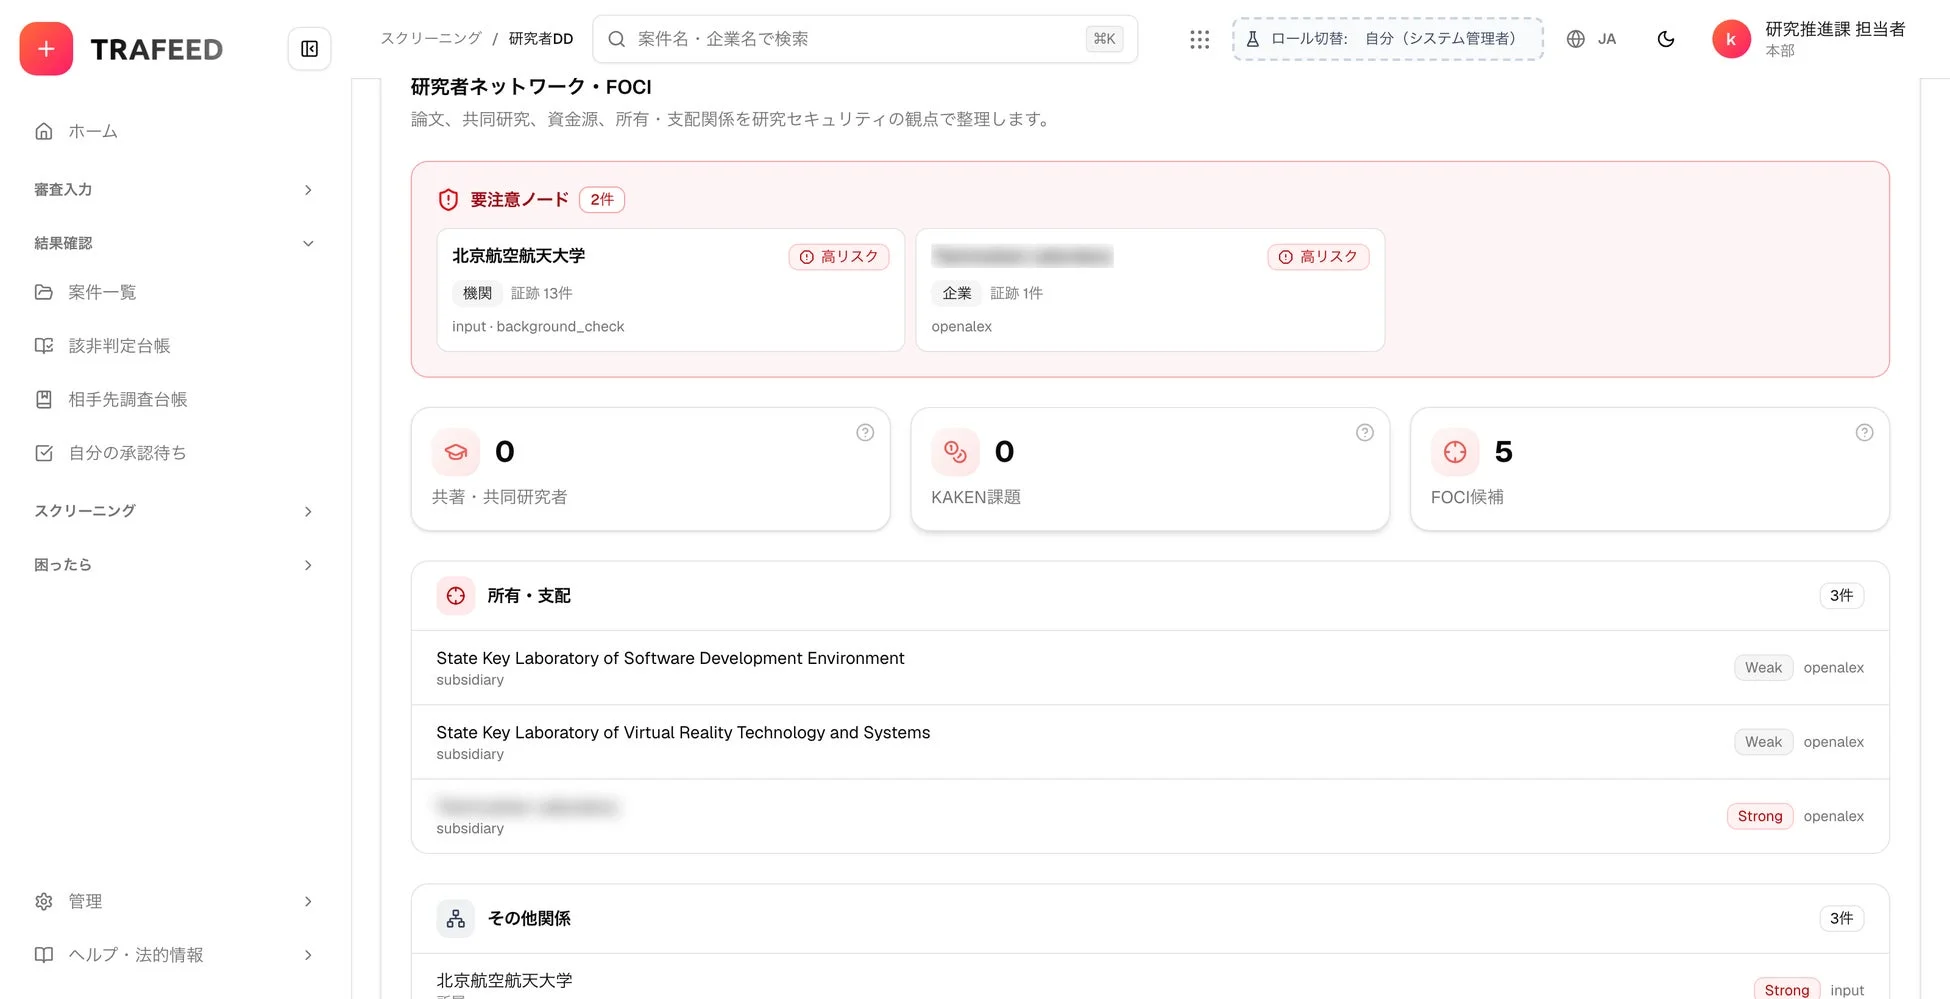Click the coins icon on KAKEN課題 card
The height and width of the screenshot is (999, 1950).
pyautogui.click(x=955, y=452)
